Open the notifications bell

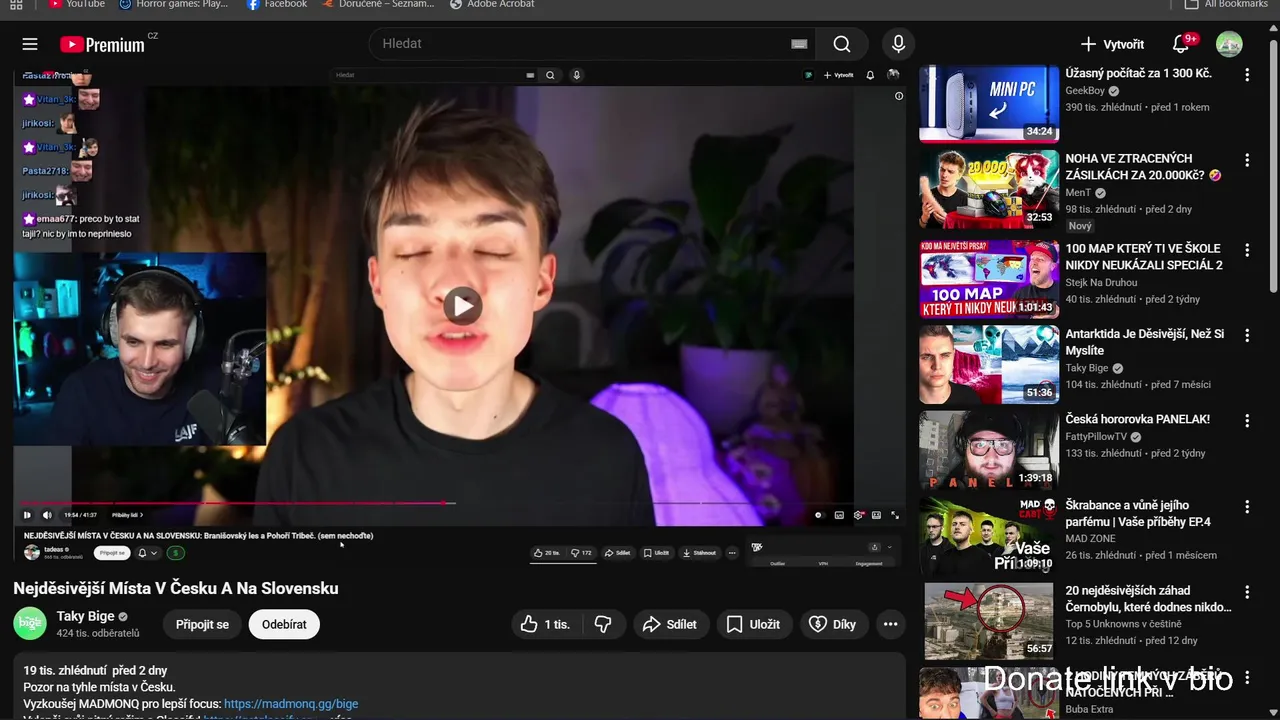1181,44
